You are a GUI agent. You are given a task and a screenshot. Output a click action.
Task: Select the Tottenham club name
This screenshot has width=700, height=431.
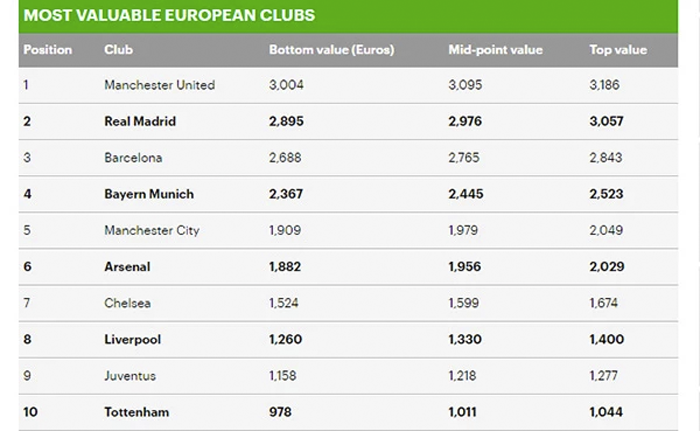coord(137,412)
